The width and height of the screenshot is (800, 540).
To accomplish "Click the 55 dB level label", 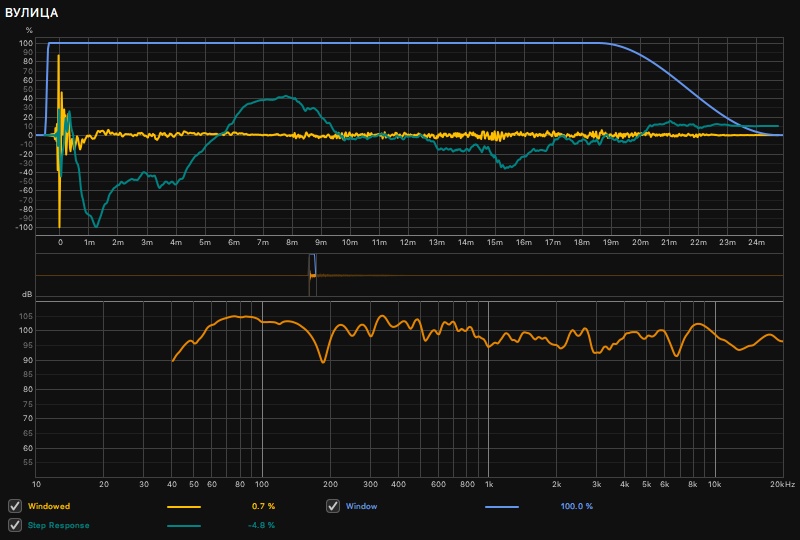I will tap(28, 462).
